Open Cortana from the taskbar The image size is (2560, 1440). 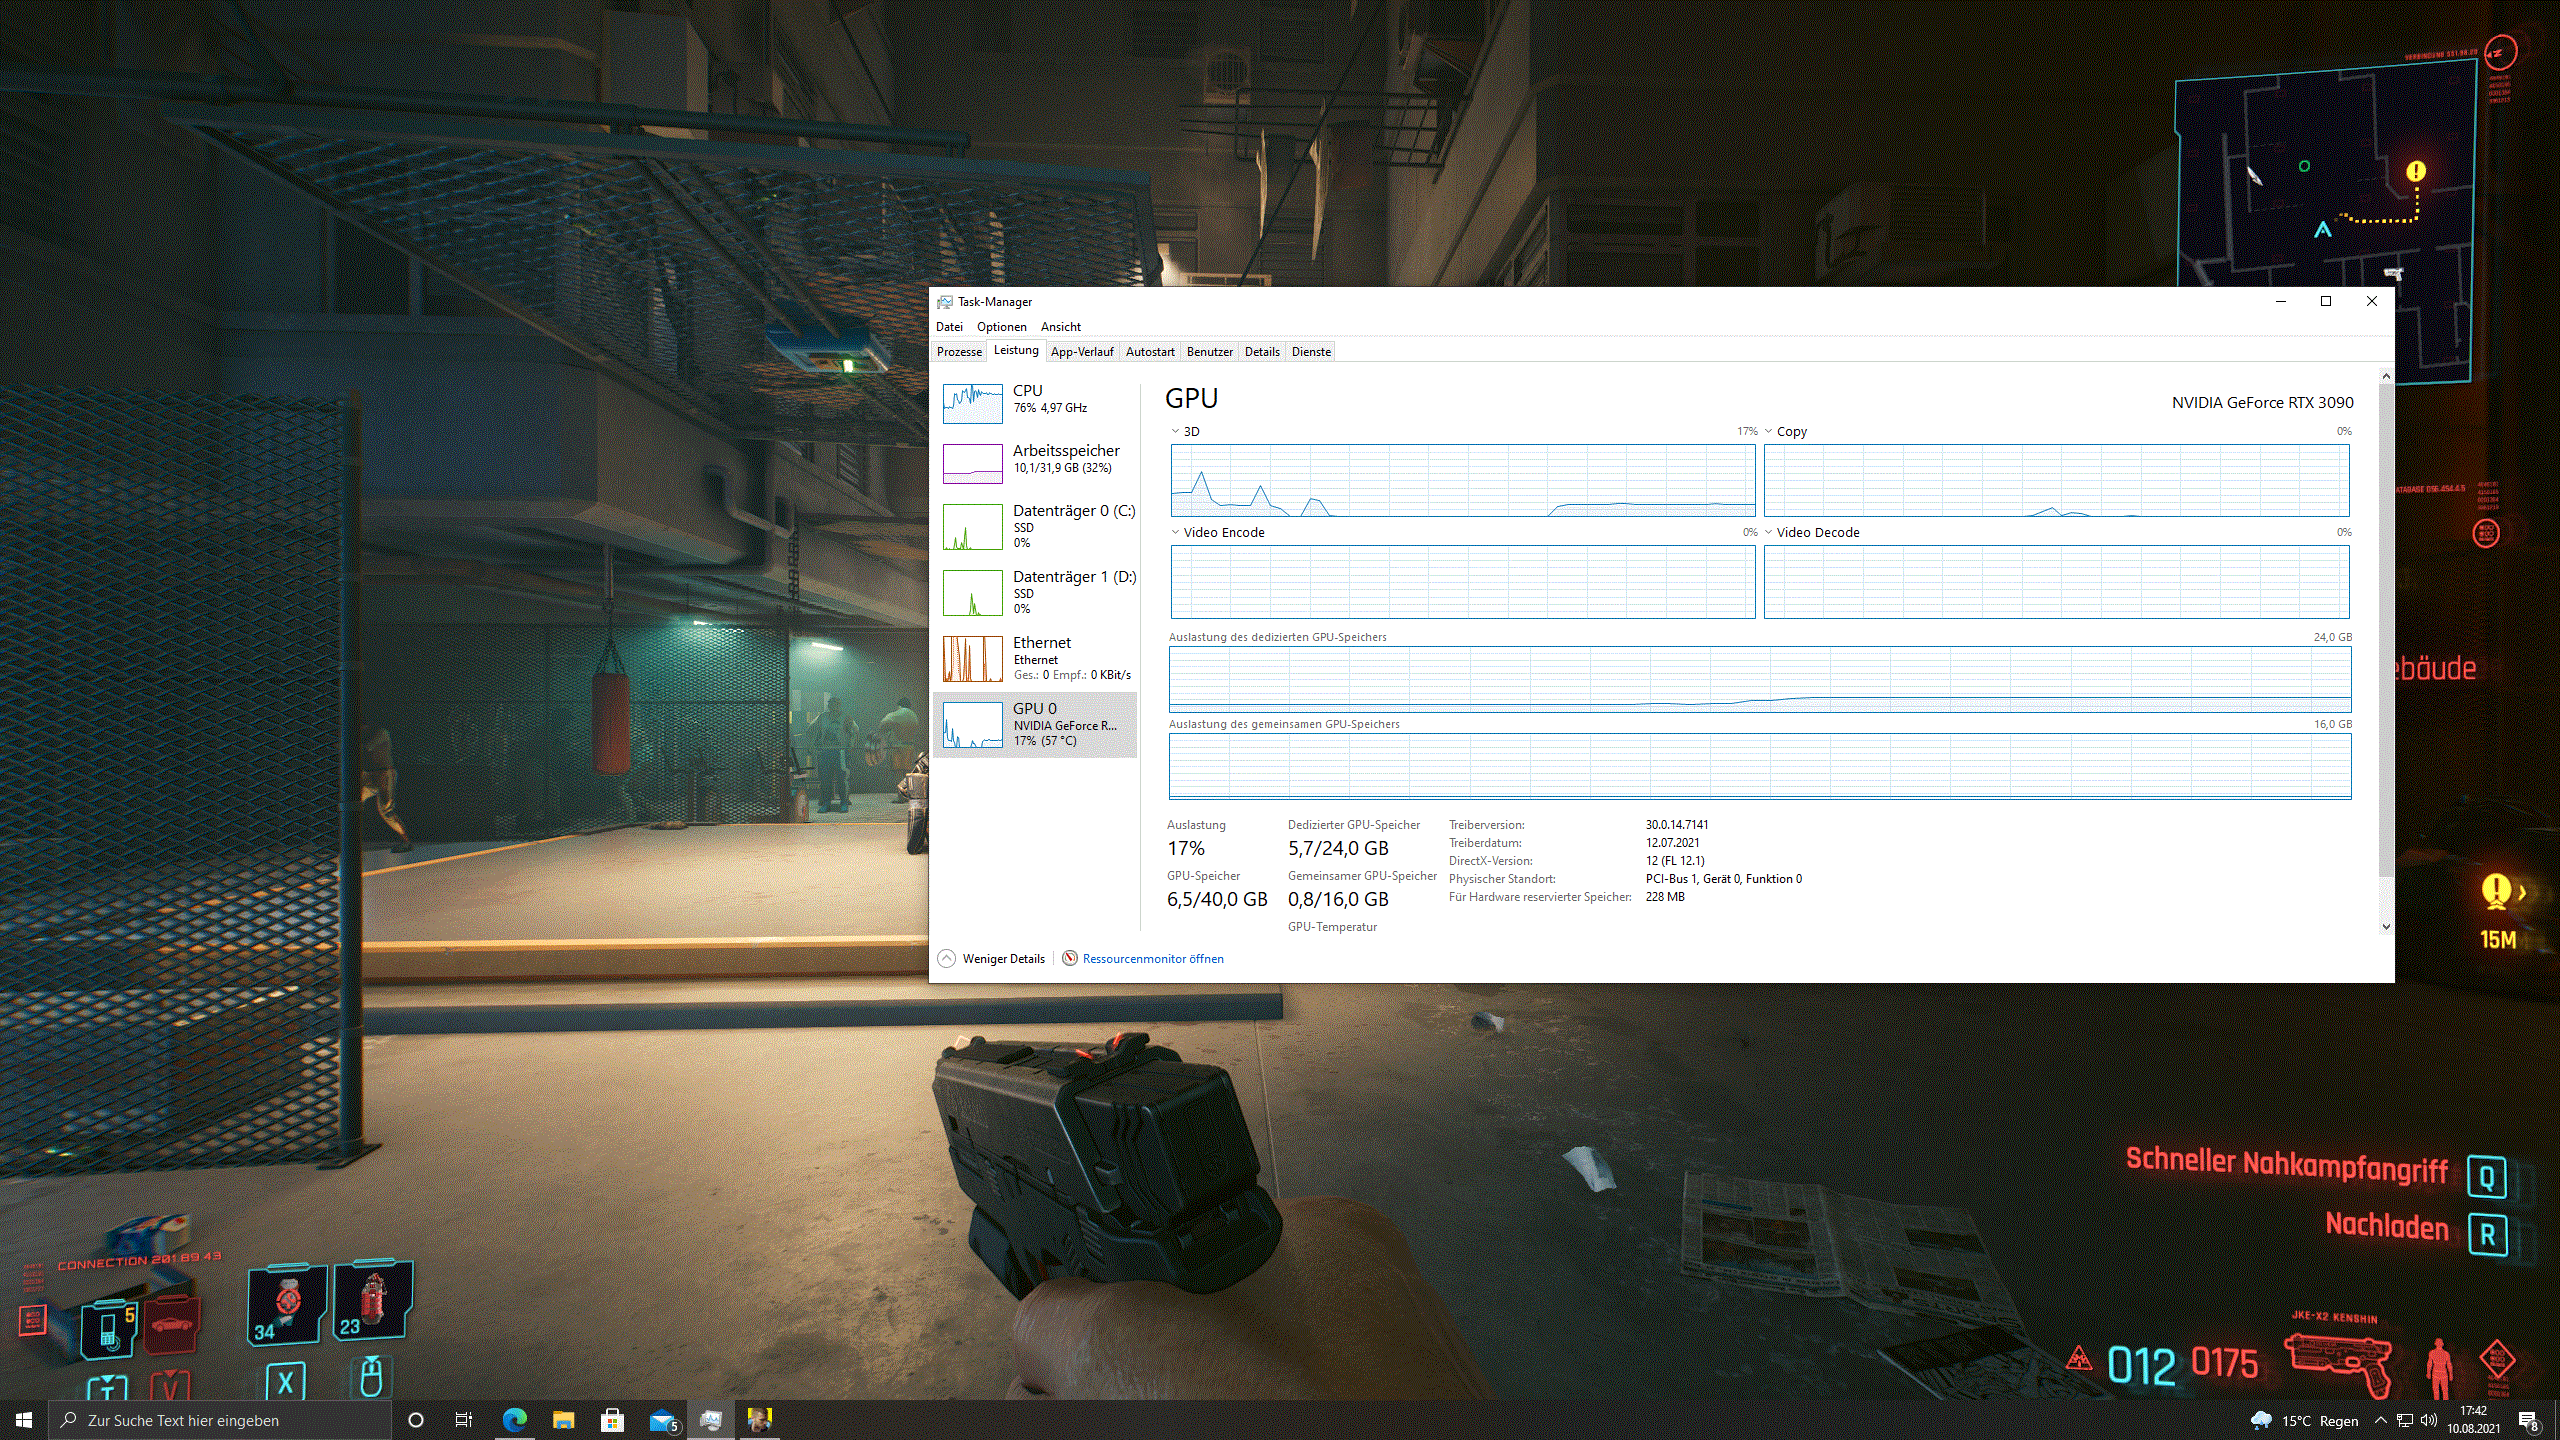click(416, 1420)
